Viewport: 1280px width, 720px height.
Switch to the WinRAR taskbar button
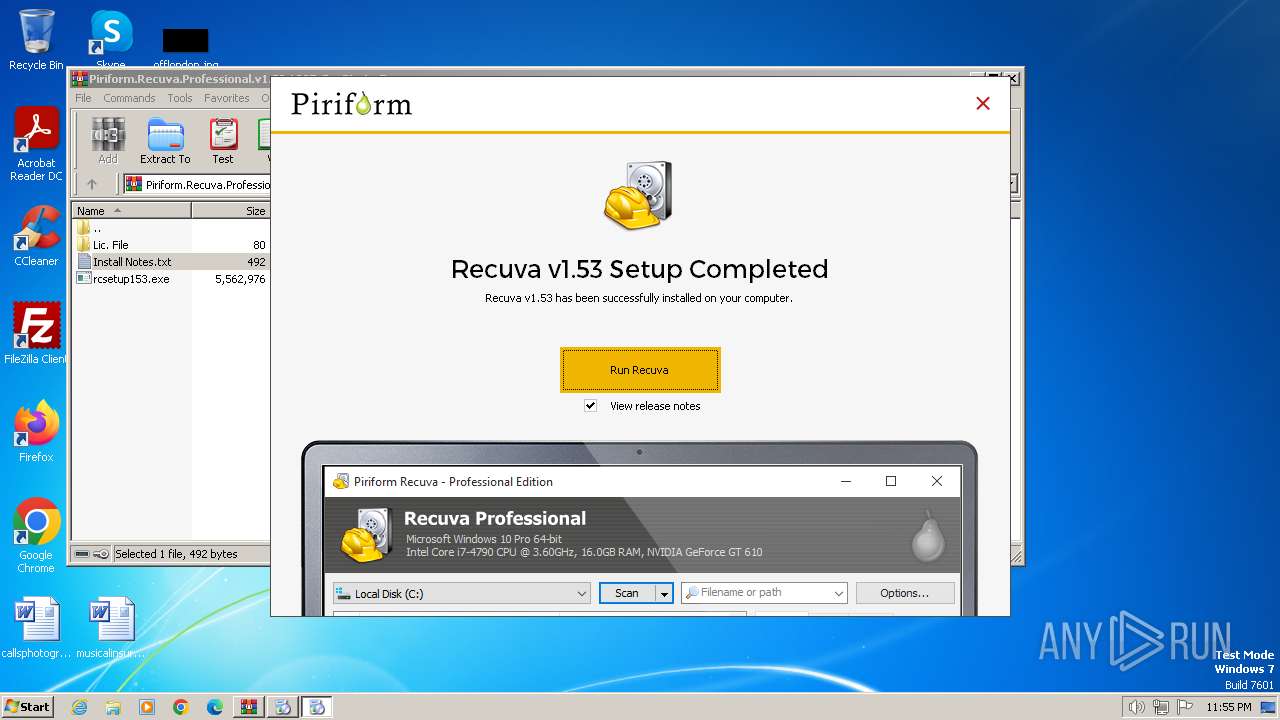click(249, 707)
